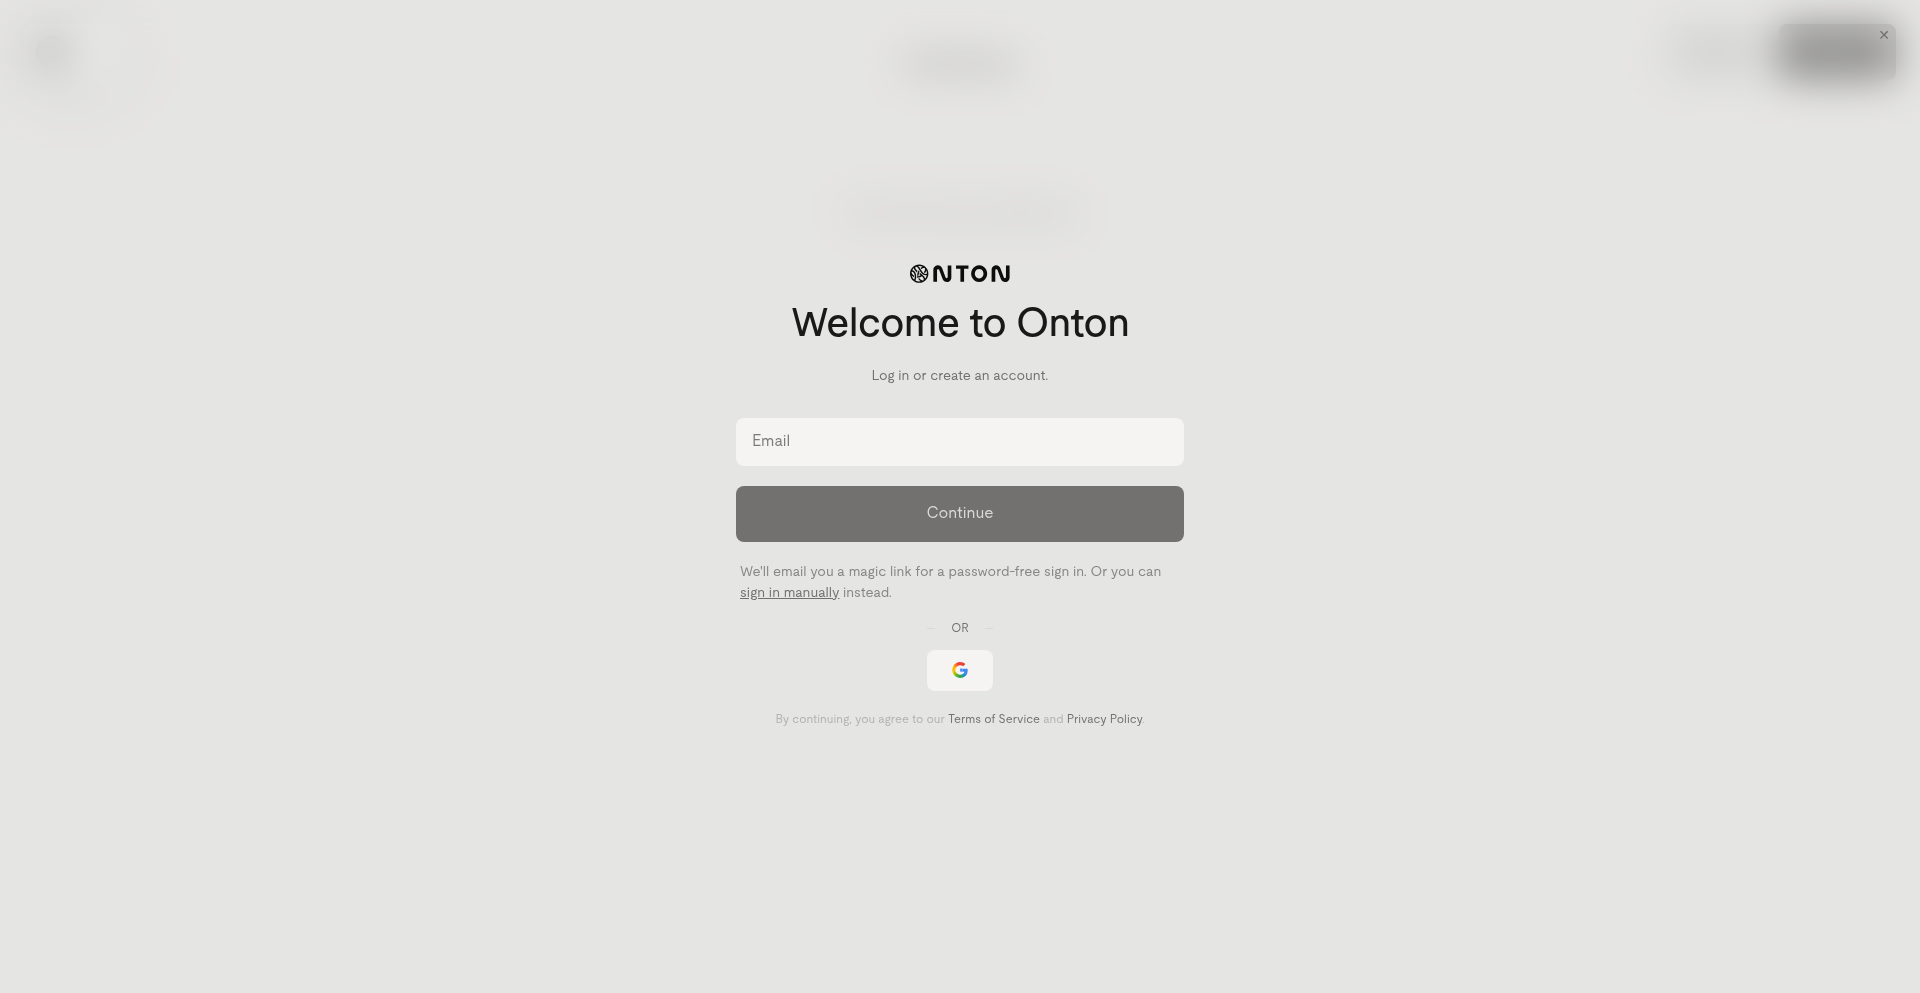This screenshot has height=993, width=1920.
Task: Click the blurred logo in top-left corner
Action: (55, 55)
